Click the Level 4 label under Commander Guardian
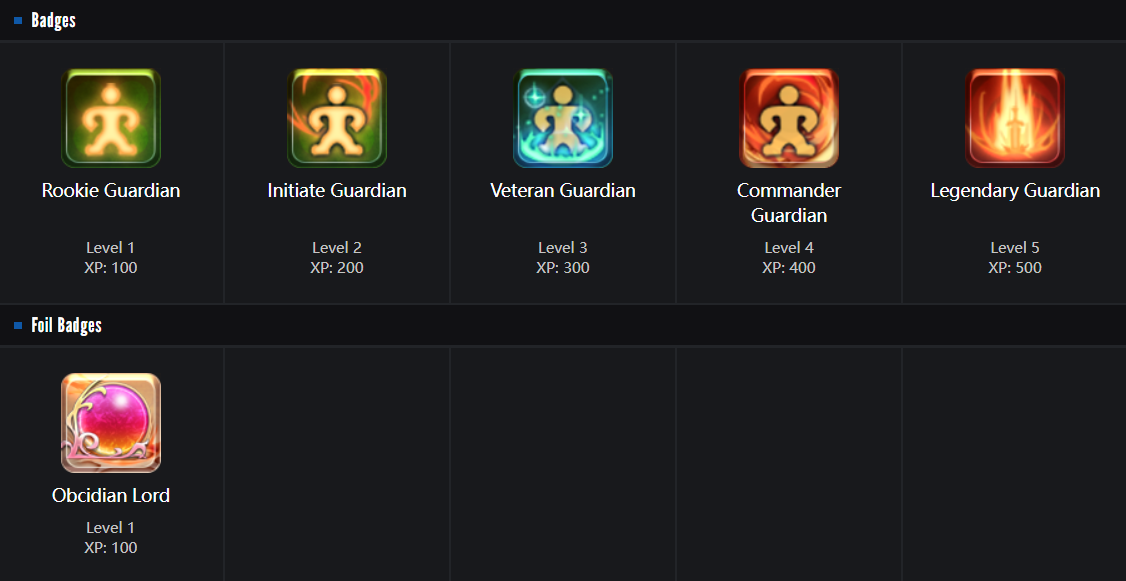1126x581 pixels. tap(789, 248)
